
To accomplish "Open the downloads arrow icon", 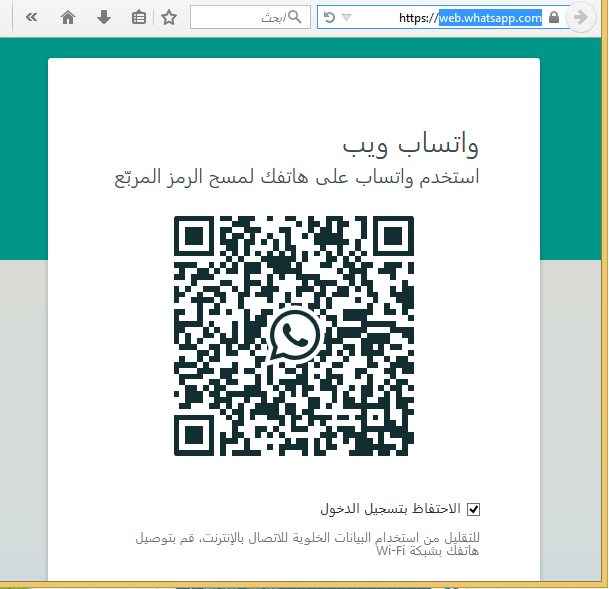I will (x=104, y=17).
